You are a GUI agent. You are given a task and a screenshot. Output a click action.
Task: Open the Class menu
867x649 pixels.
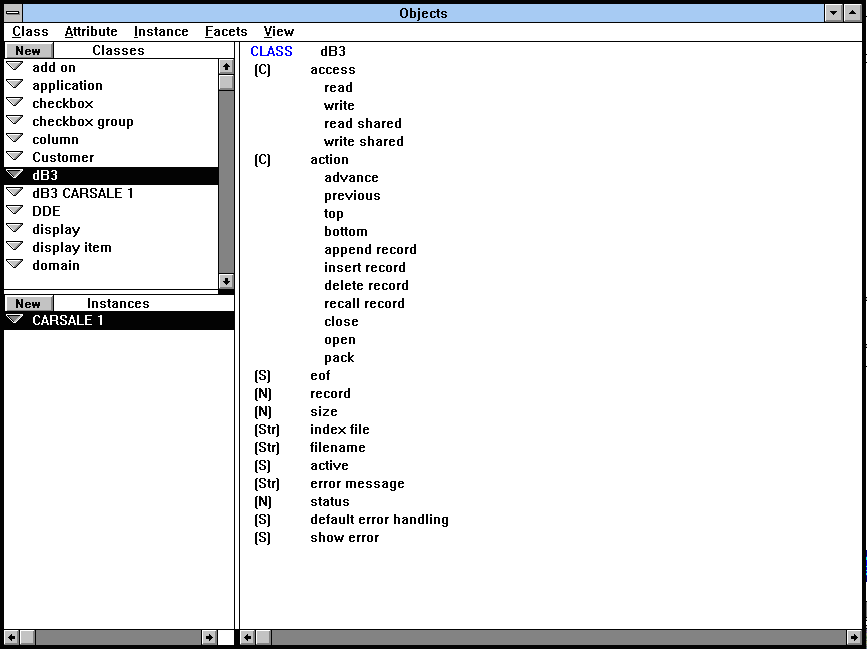[30, 32]
